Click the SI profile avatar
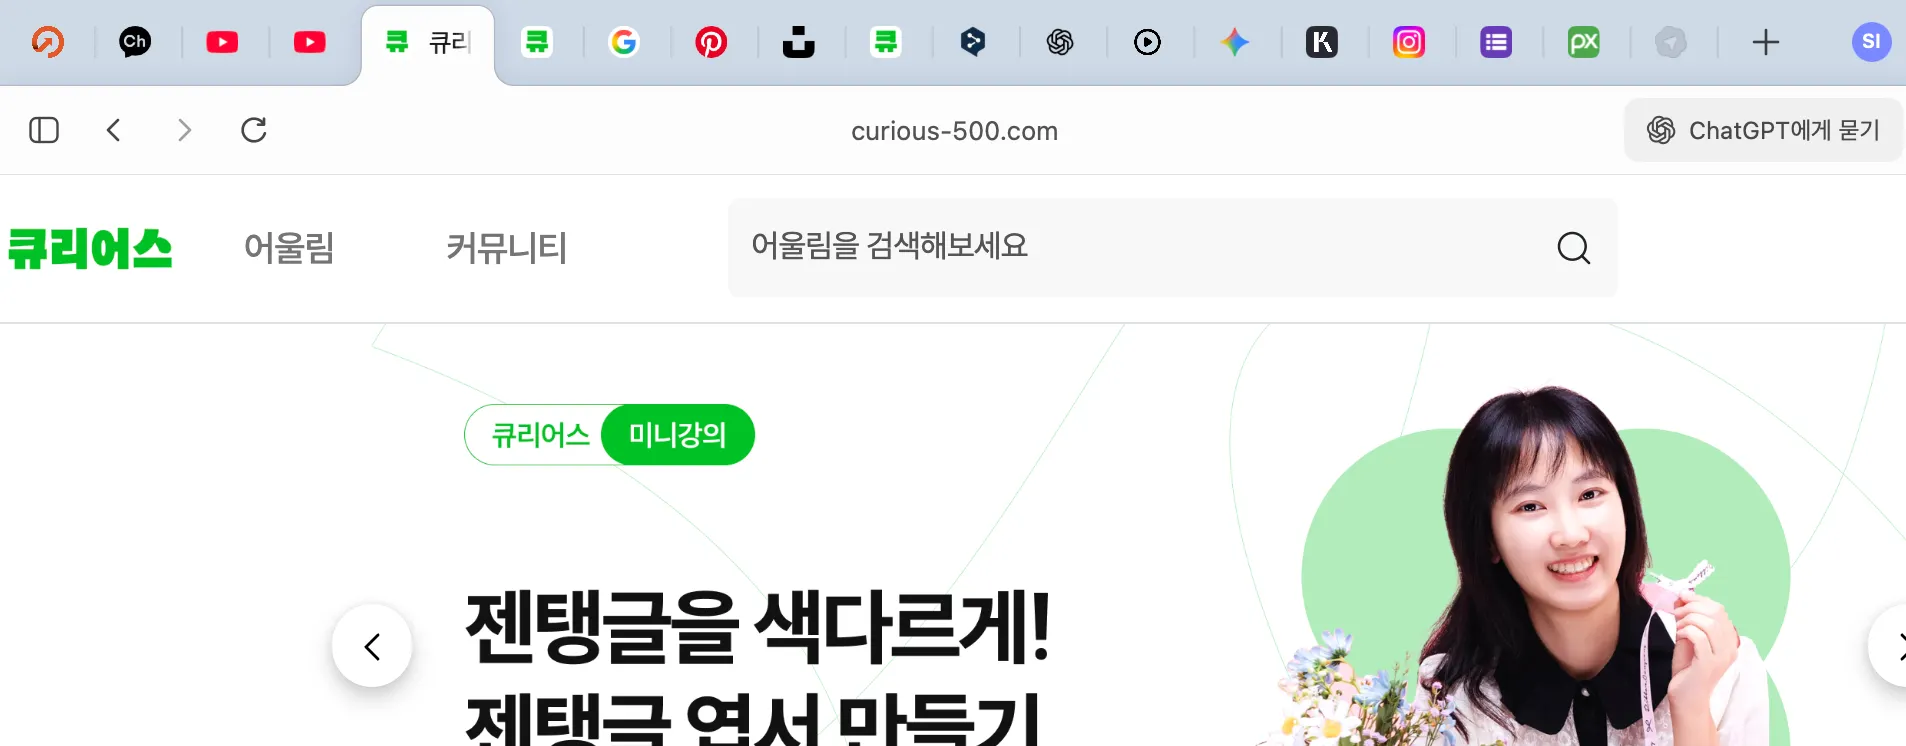The height and width of the screenshot is (746, 1906). [1871, 42]
